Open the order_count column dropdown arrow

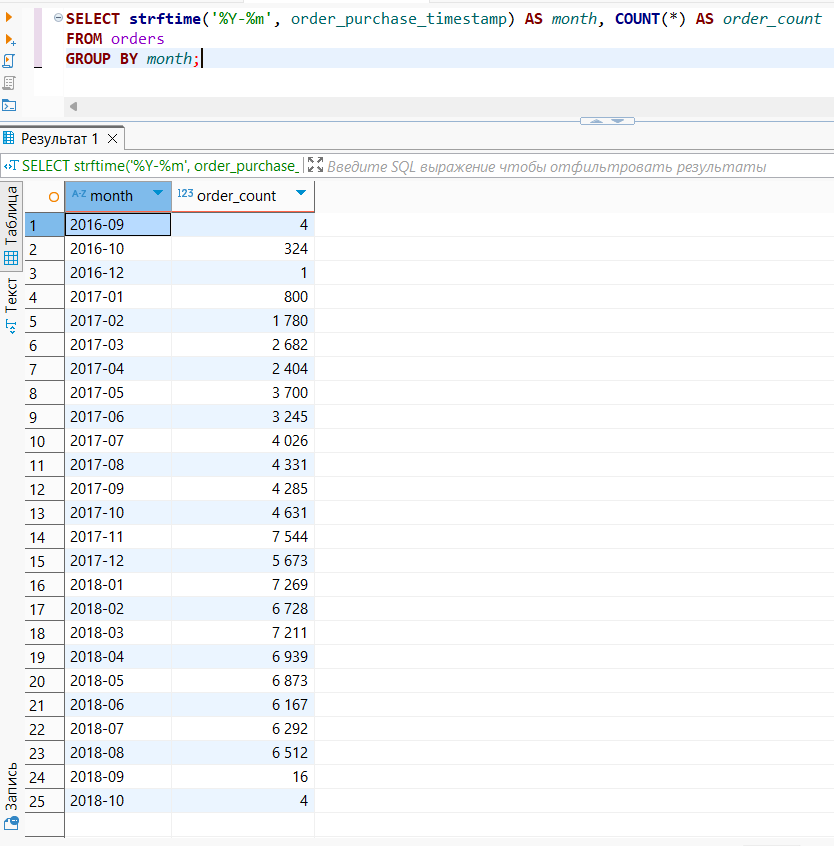click(x=301, y=194)
